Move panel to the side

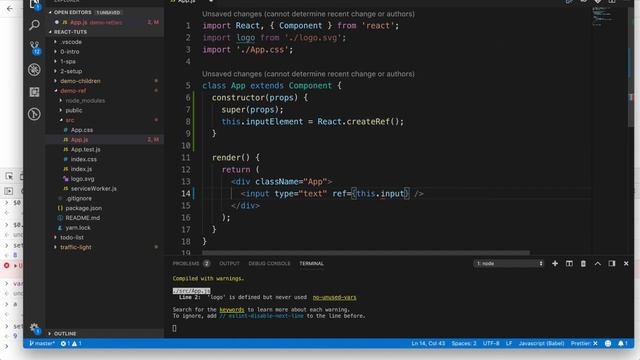[611, 264]
